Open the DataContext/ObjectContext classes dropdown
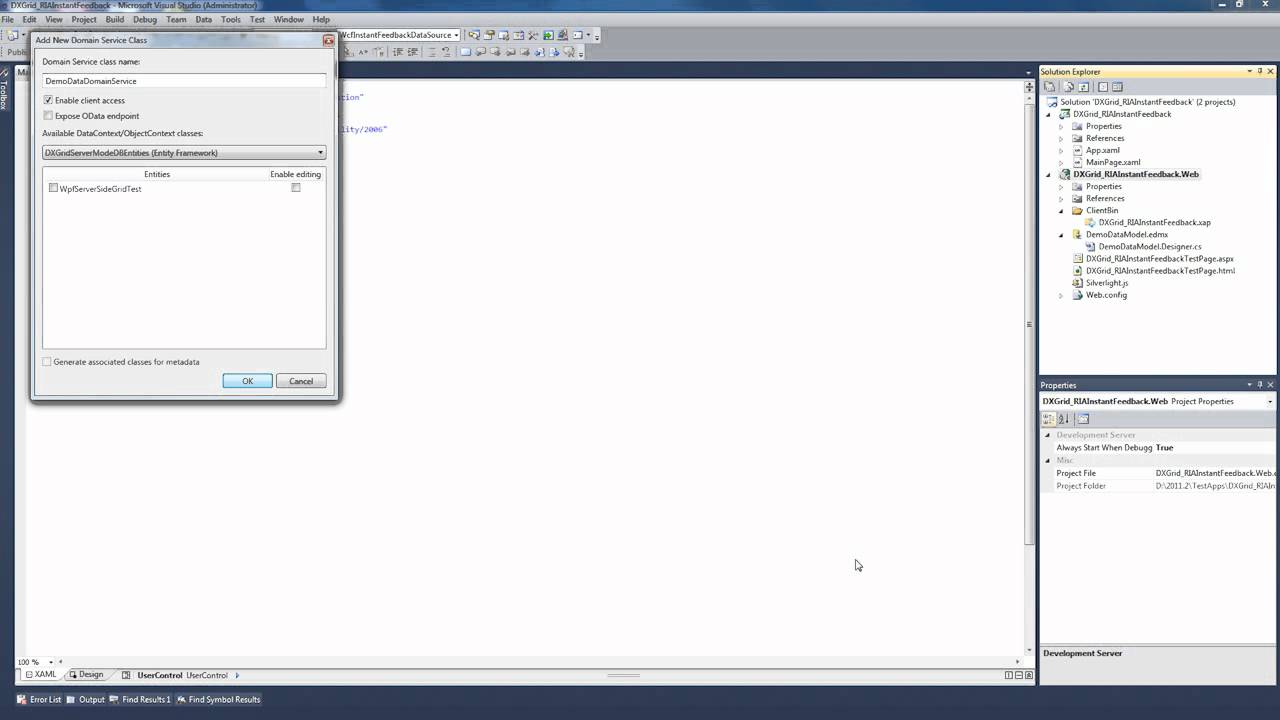 click(x=184, y=153)
